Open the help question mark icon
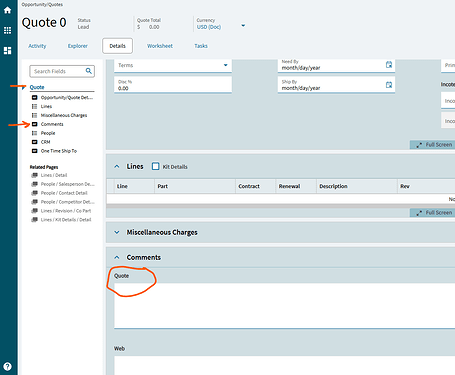Viewport: 455px width, 375px height. point(7,366)
